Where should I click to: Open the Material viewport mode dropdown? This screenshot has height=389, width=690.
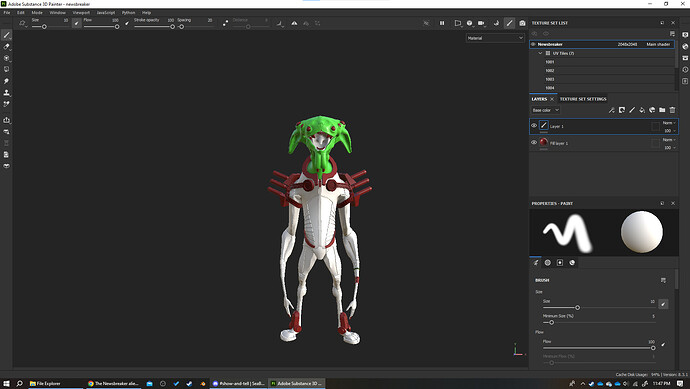click(x=495, y=38)
